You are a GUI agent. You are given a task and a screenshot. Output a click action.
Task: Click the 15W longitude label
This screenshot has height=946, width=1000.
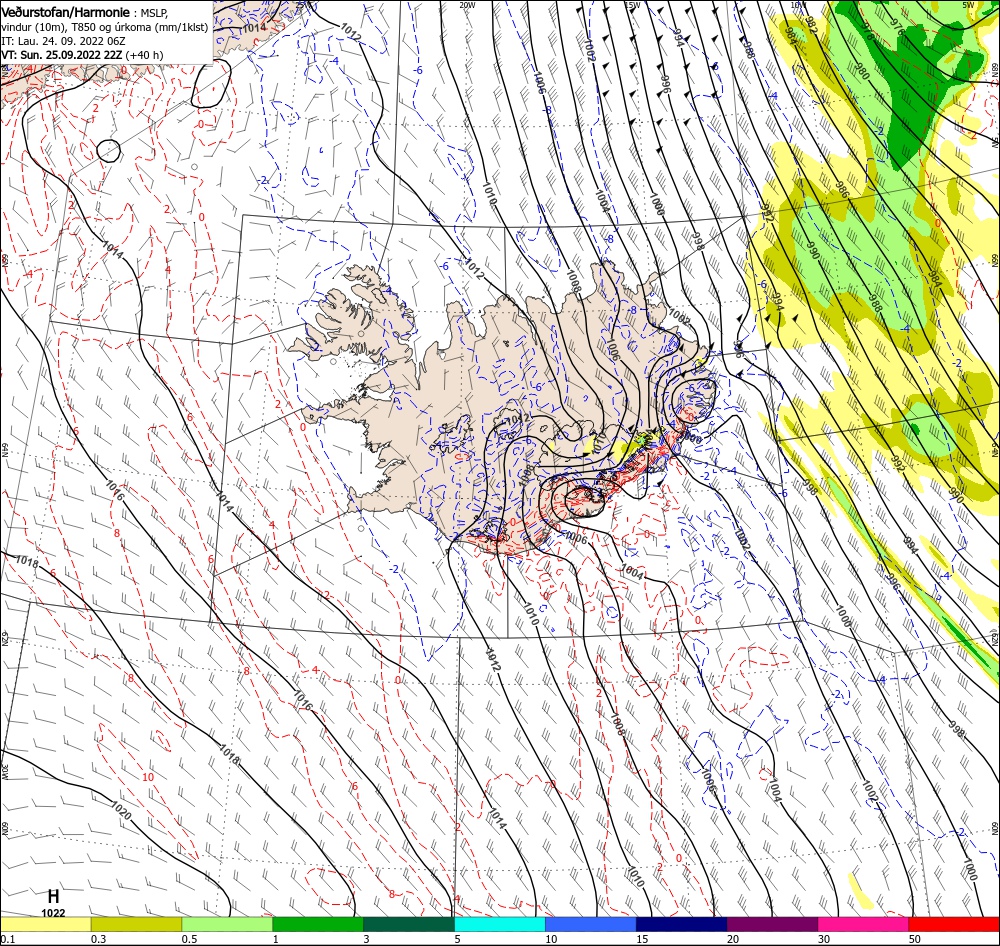pos(632,5)
